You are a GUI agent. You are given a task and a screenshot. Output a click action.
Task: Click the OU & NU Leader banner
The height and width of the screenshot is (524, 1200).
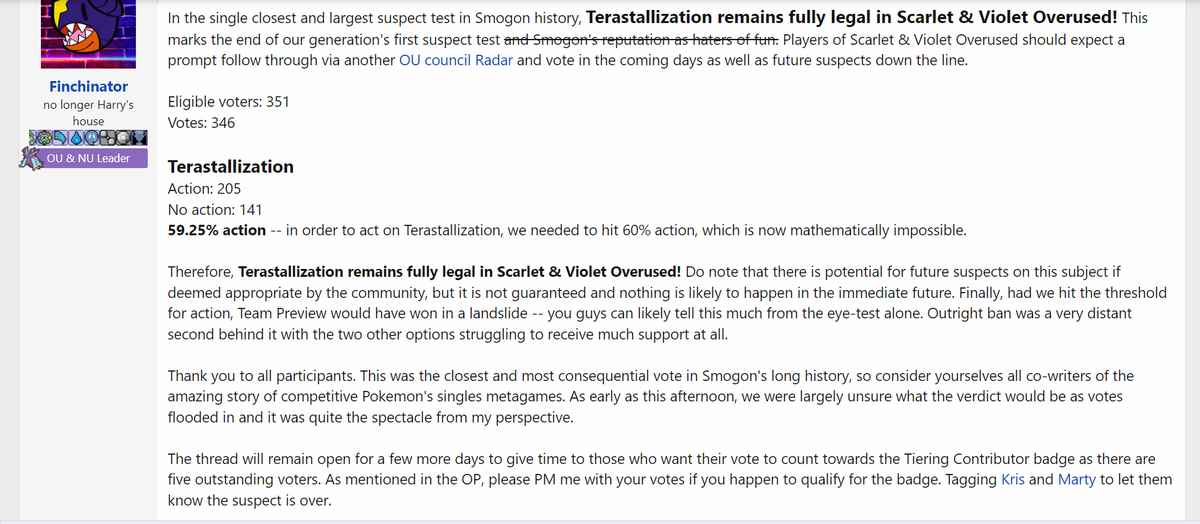tap(88, 158)
